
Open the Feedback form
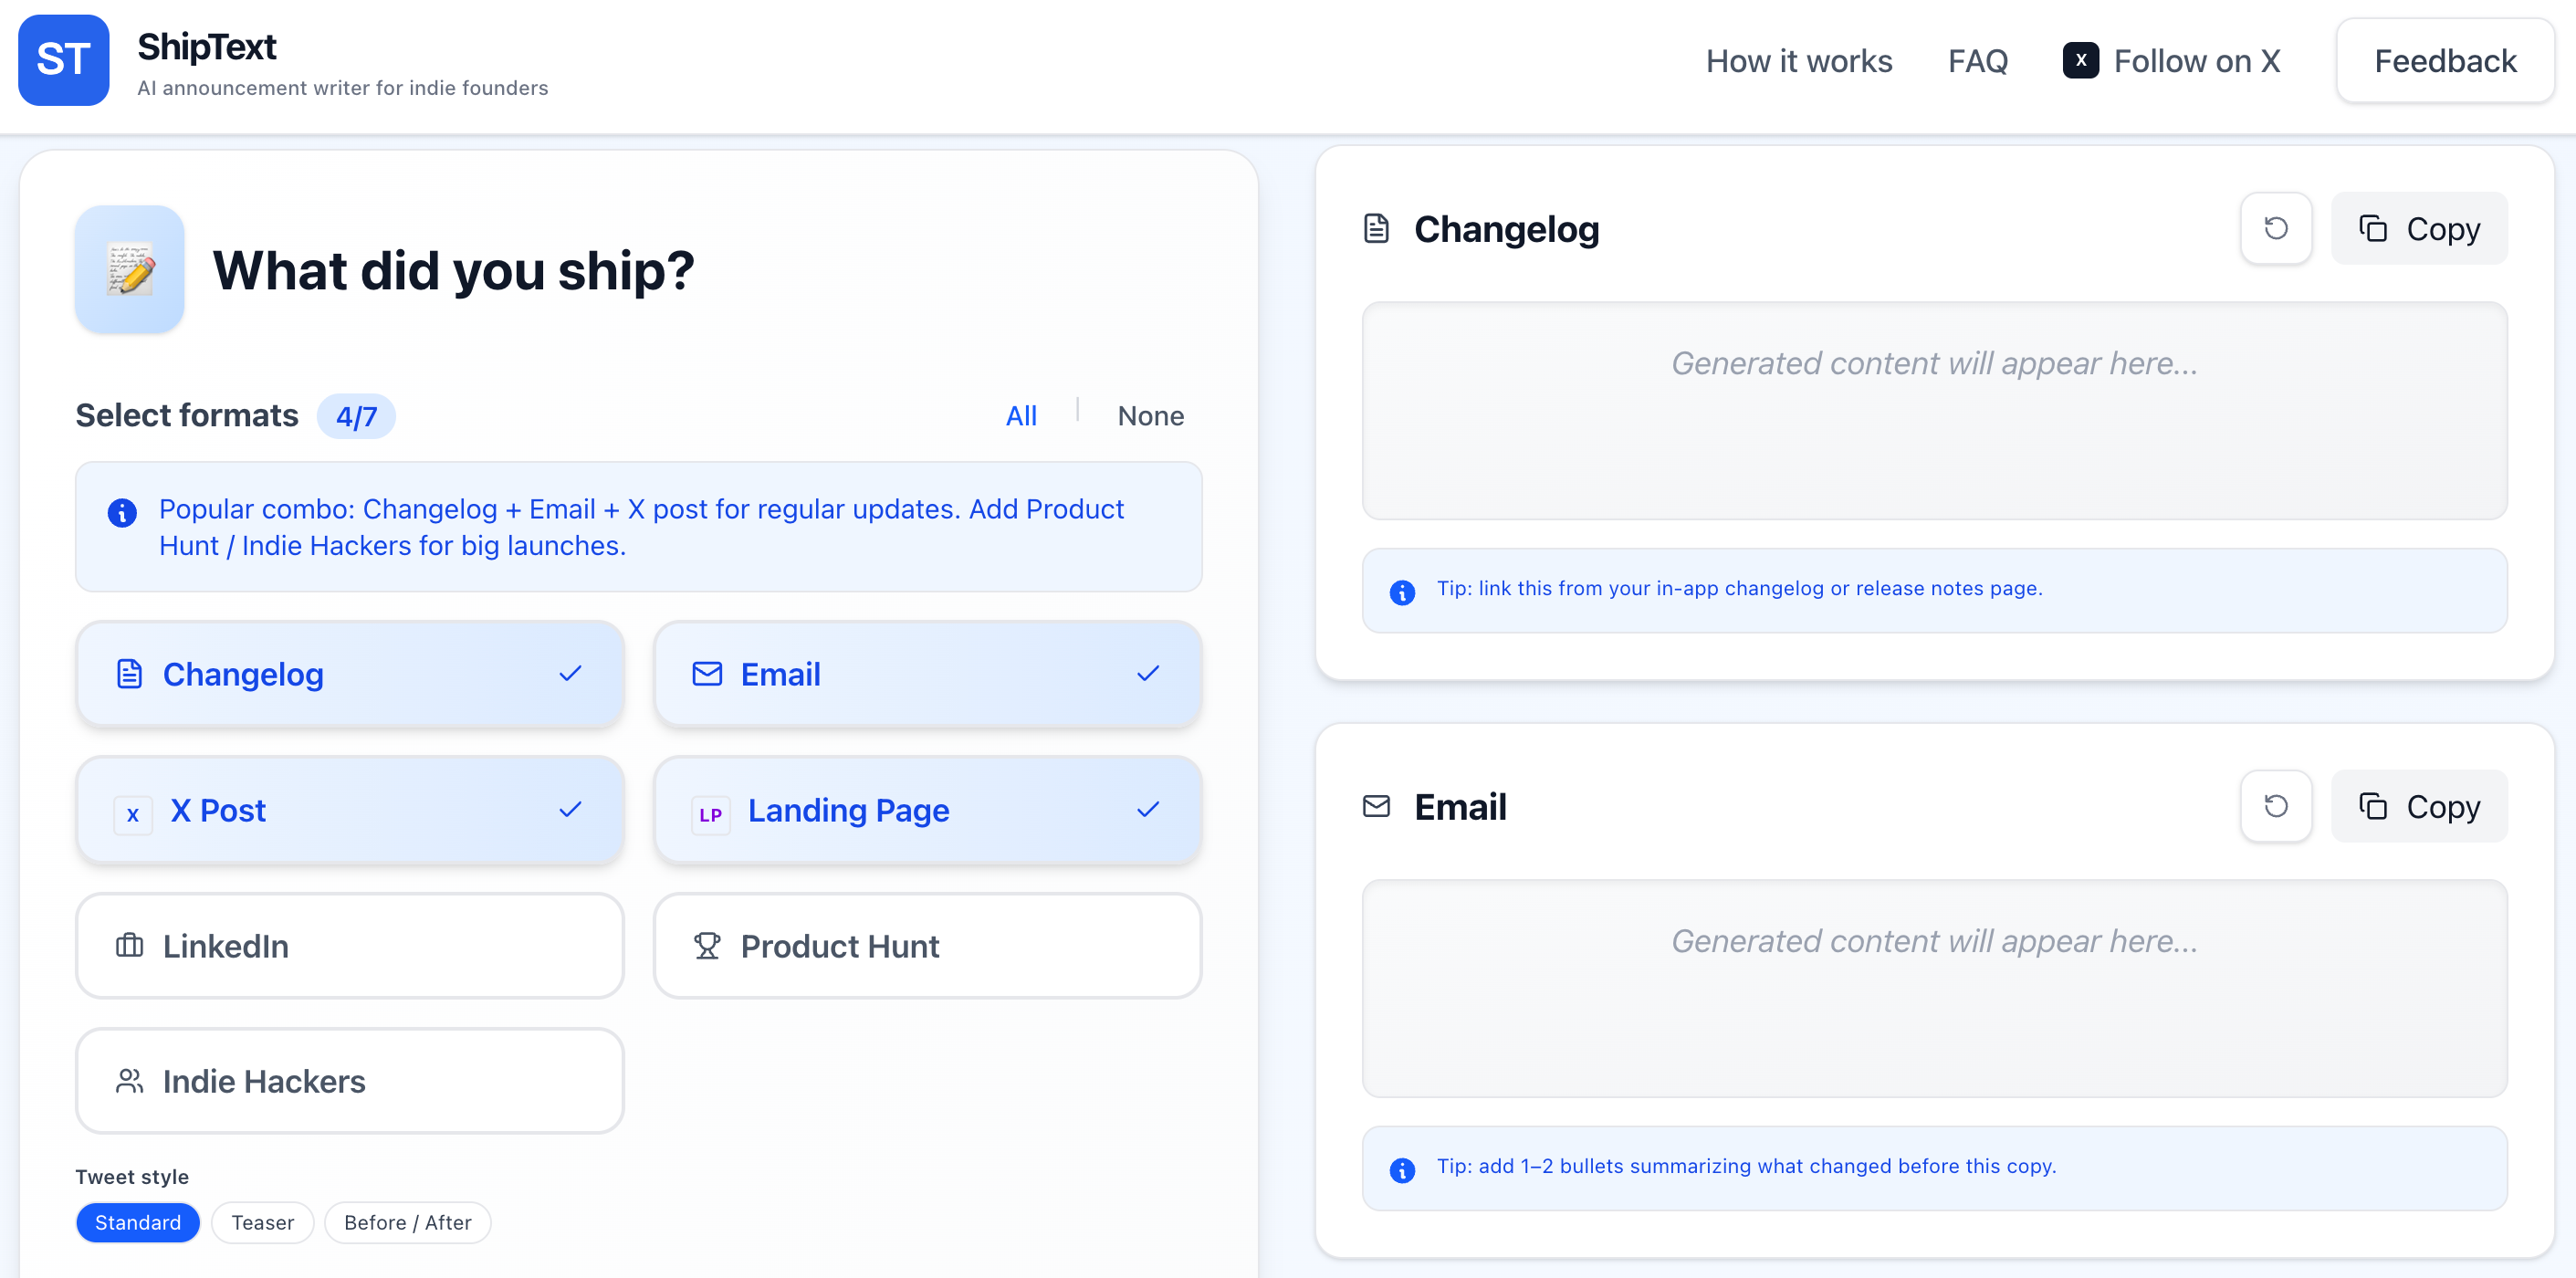(2444, 61)
